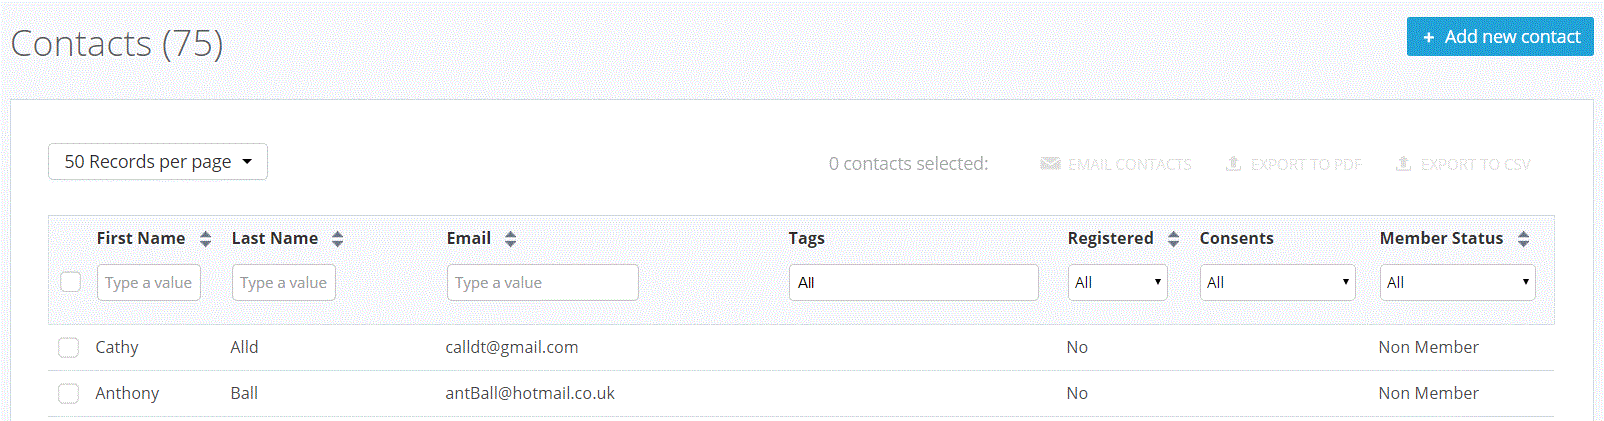Sort contacts by First Name arrows
The image size is (1604, 421).
(x=205, y=239)
